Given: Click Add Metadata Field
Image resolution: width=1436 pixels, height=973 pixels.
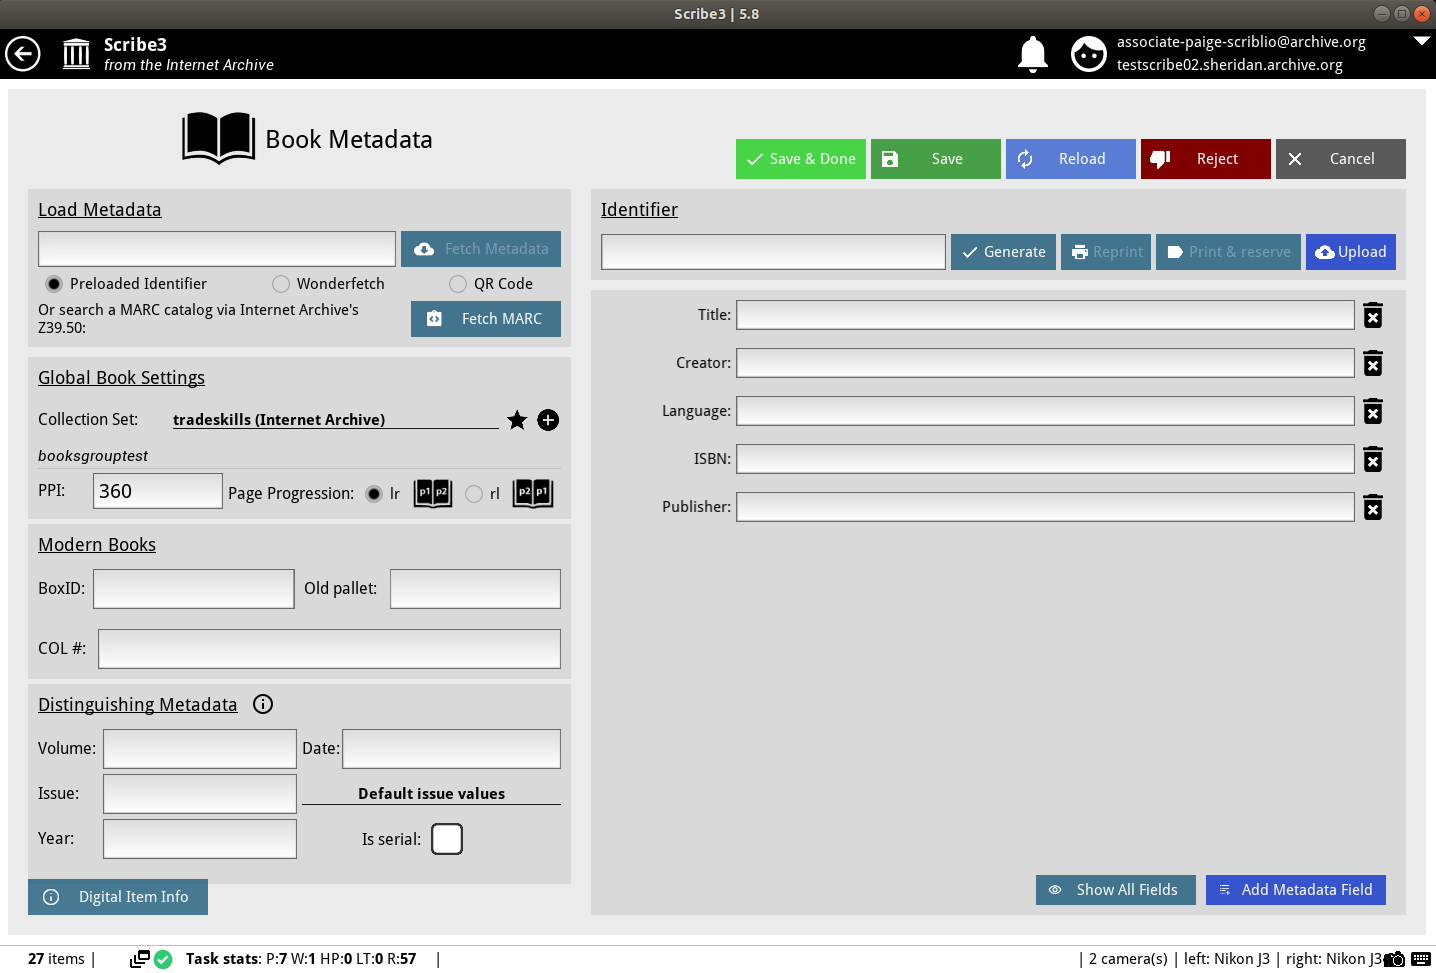Looking at the screenshot, I should tap(1295, 890).
